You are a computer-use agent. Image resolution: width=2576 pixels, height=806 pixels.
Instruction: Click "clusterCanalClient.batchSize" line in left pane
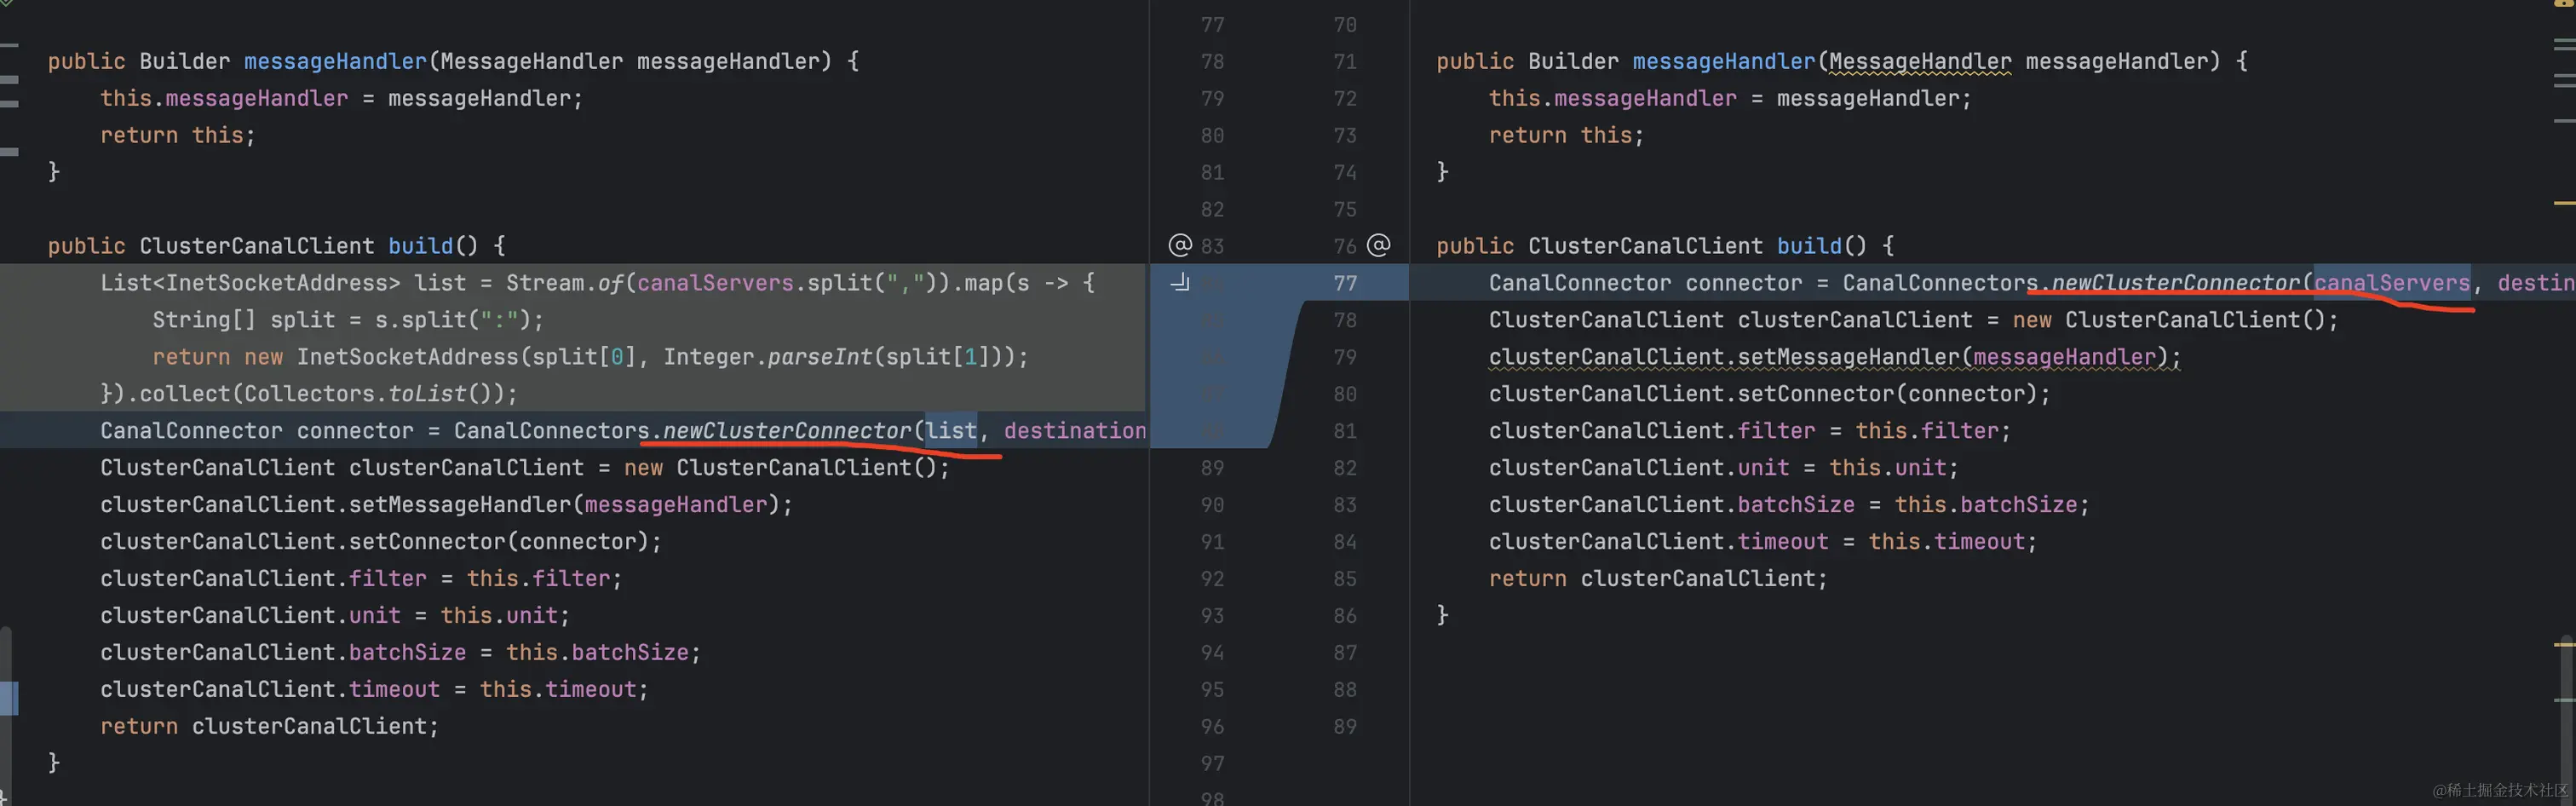click(400, 653)
